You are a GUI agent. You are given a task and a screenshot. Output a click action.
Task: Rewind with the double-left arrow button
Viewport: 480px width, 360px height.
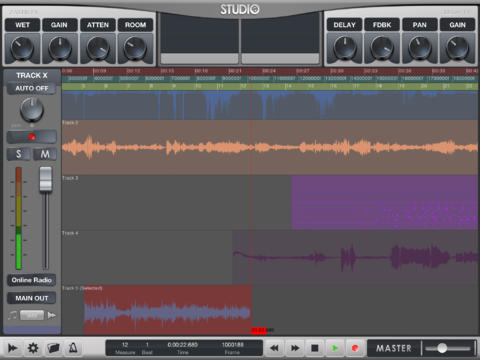coord(274,348)
